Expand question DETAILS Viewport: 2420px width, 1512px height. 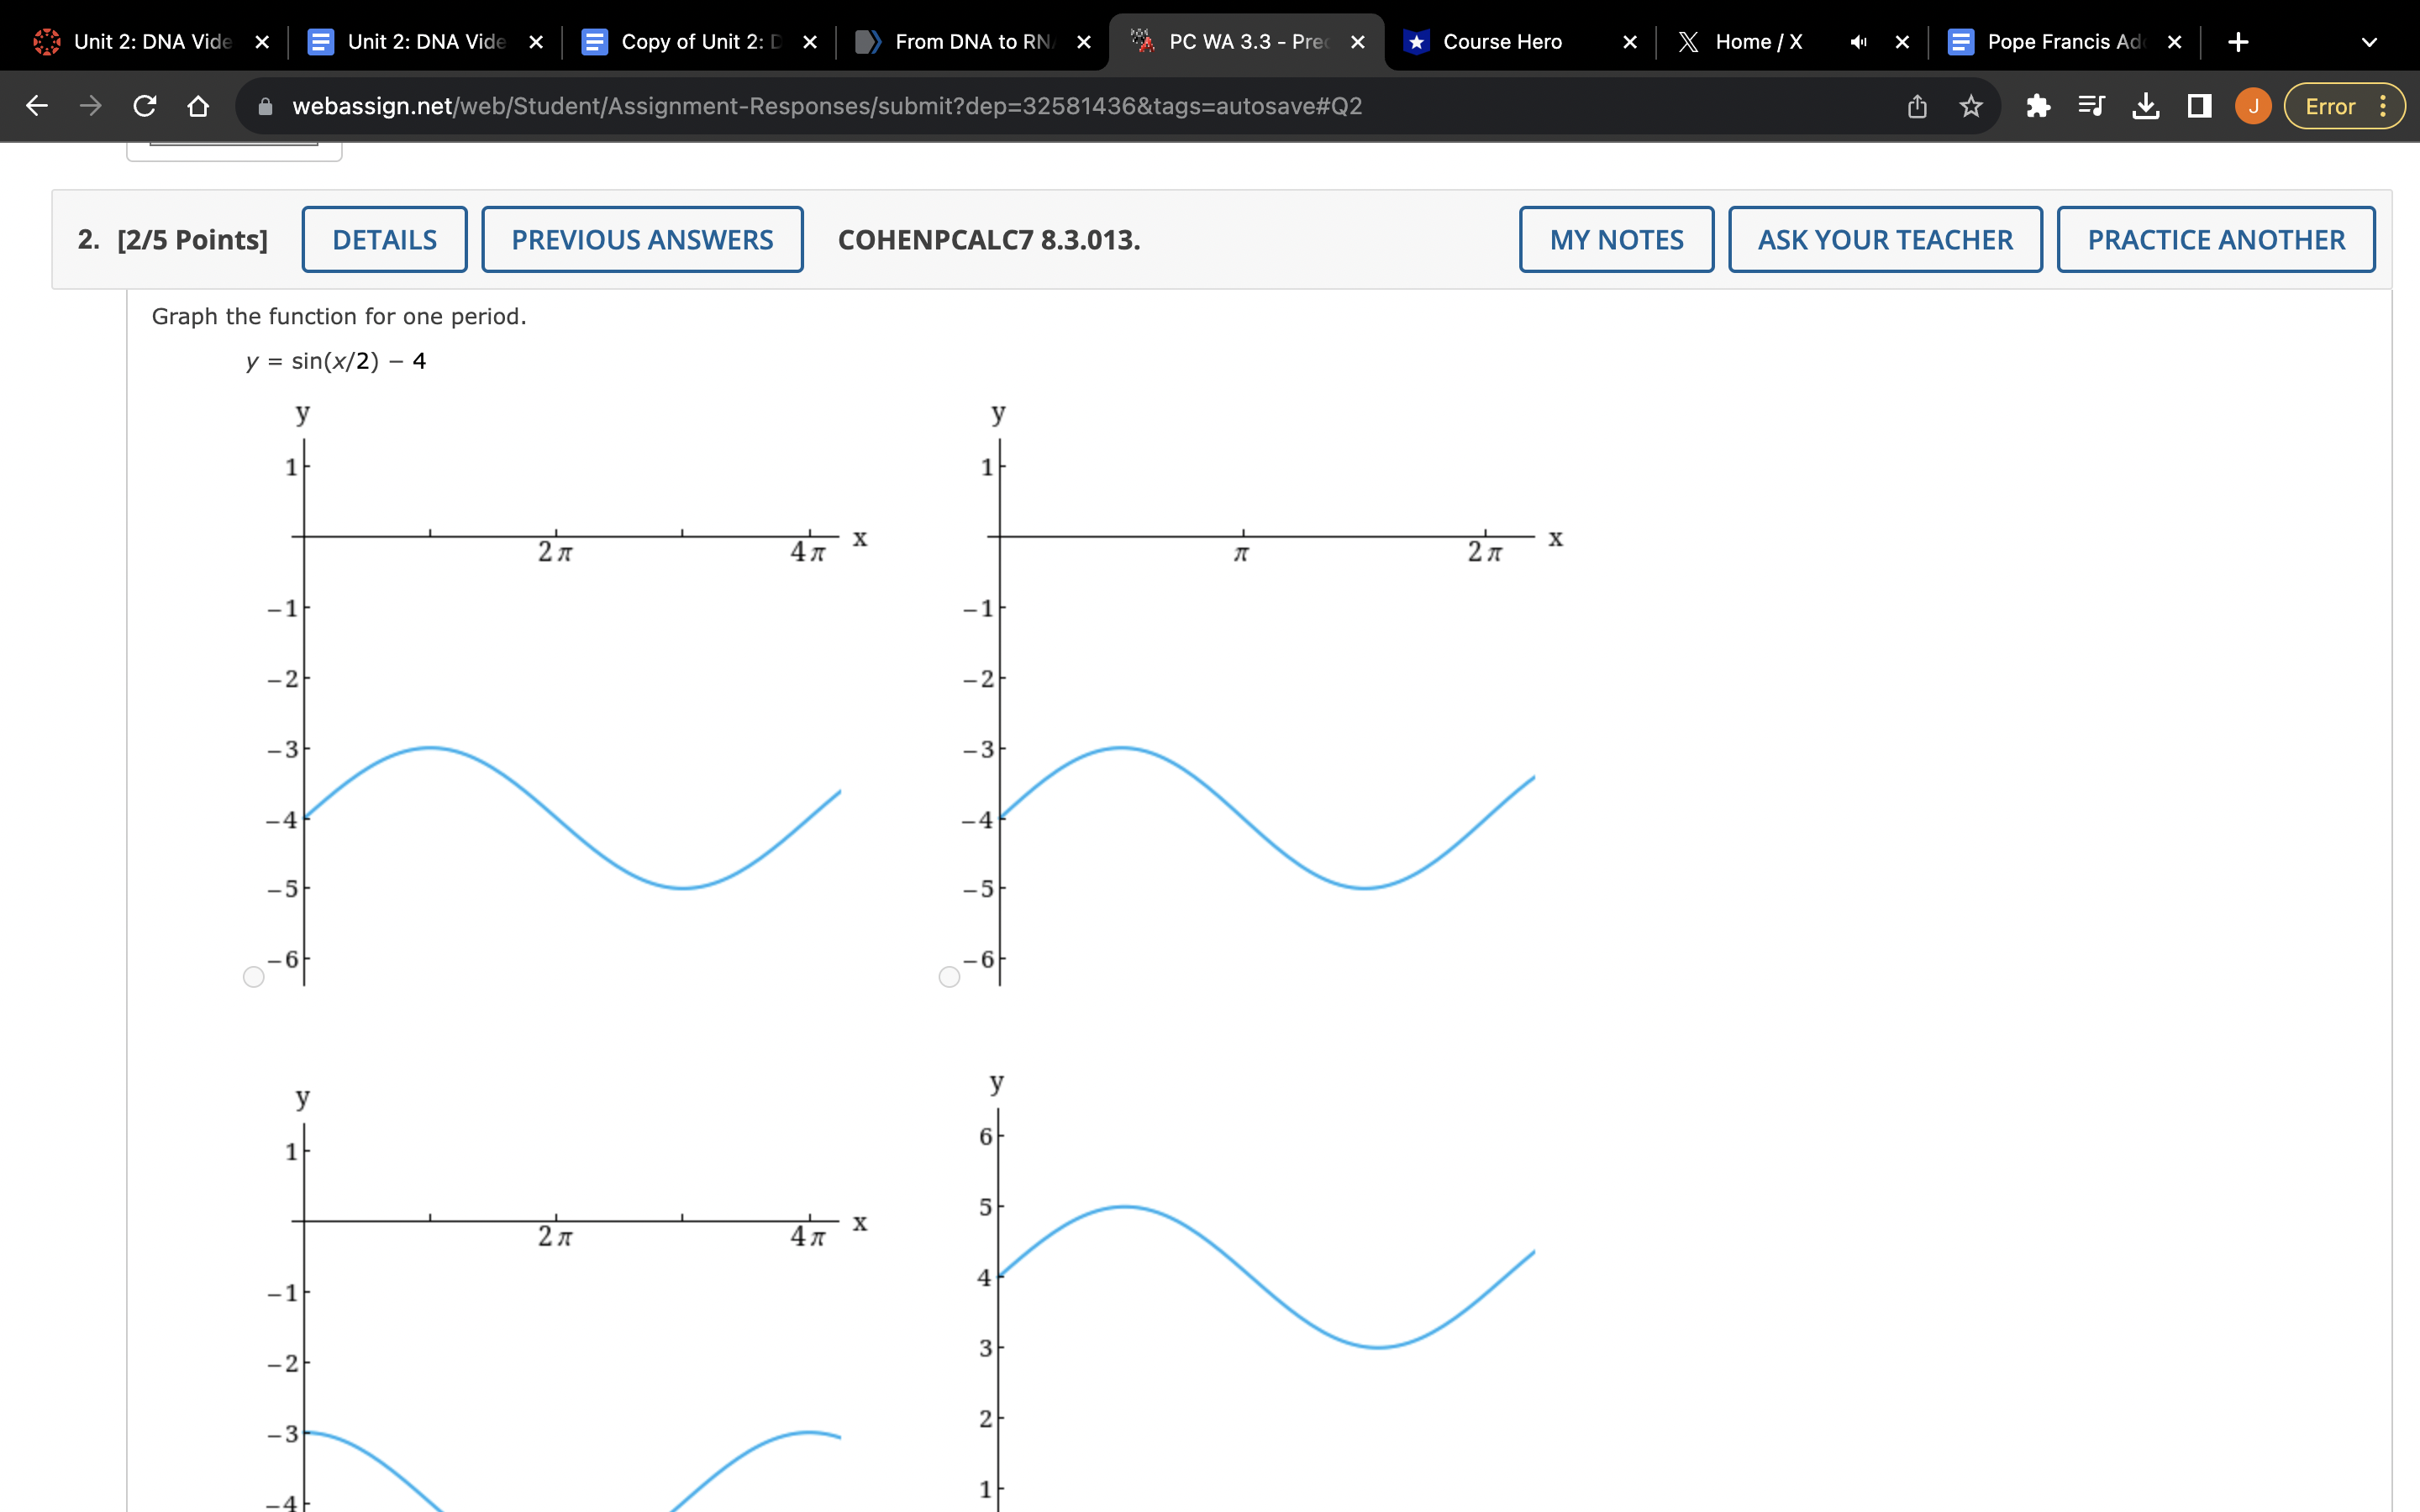(384, 240)
